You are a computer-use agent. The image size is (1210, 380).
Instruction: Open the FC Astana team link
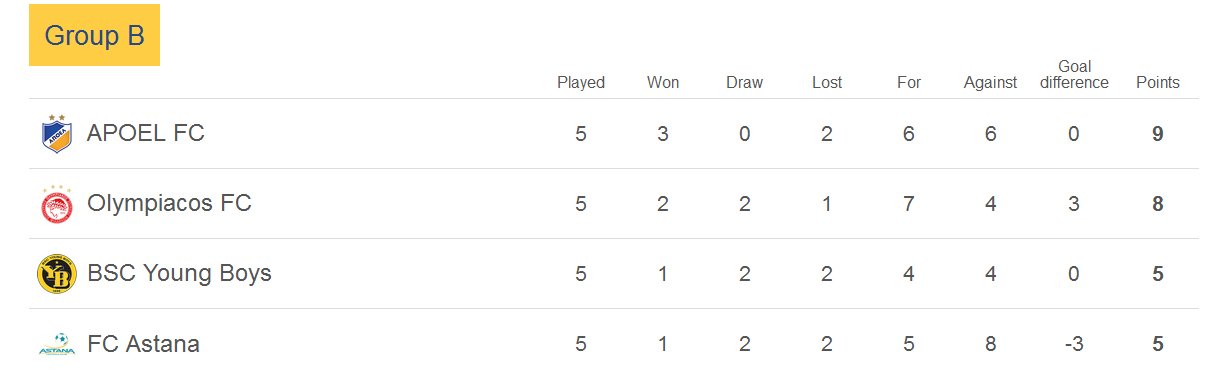pos(143,344)
